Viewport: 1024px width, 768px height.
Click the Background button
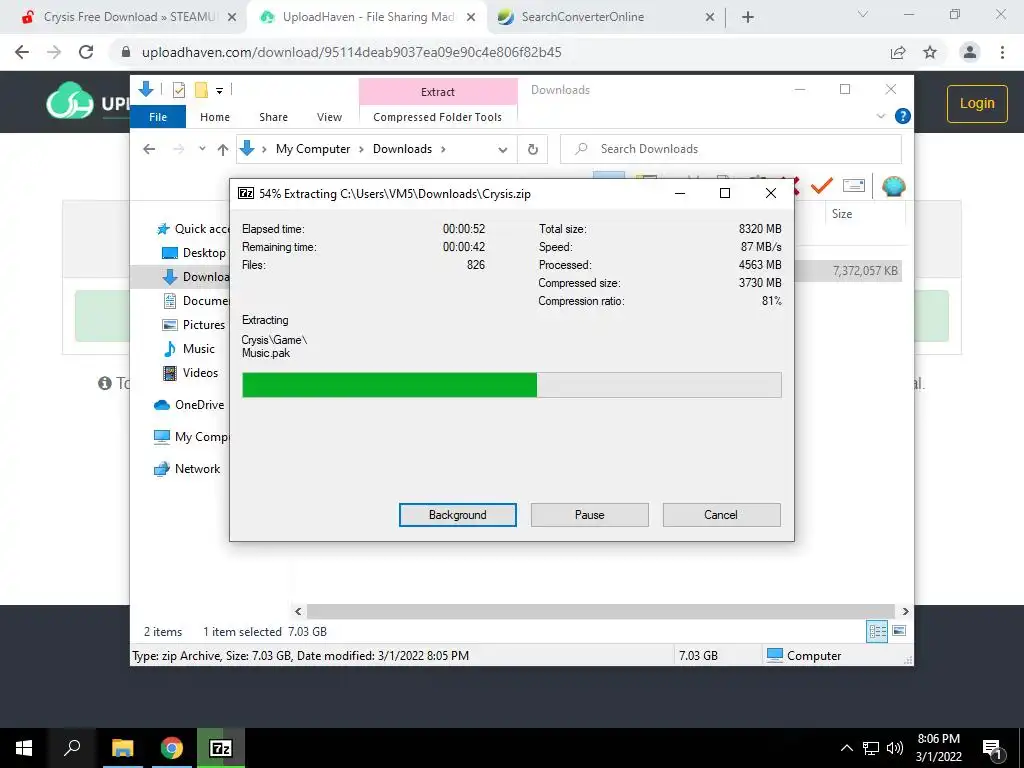pyautogui.click(x=458, y=515)
